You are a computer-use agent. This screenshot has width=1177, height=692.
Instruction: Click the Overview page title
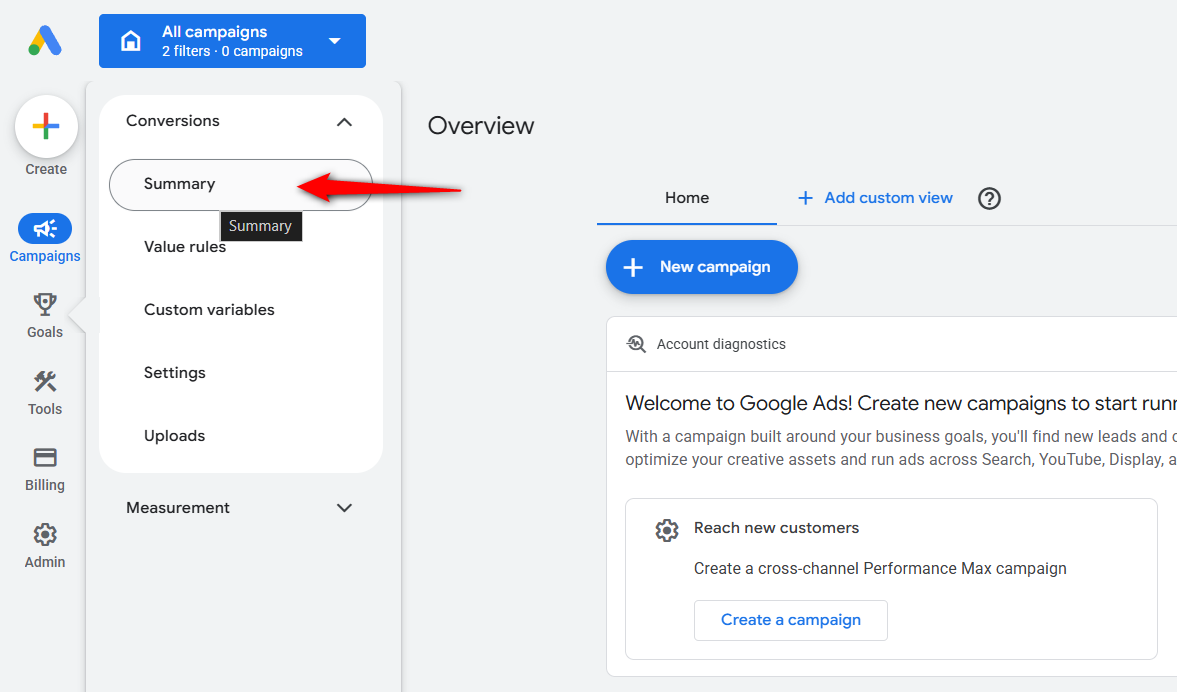pyautogui.click(x=481, y=125)
